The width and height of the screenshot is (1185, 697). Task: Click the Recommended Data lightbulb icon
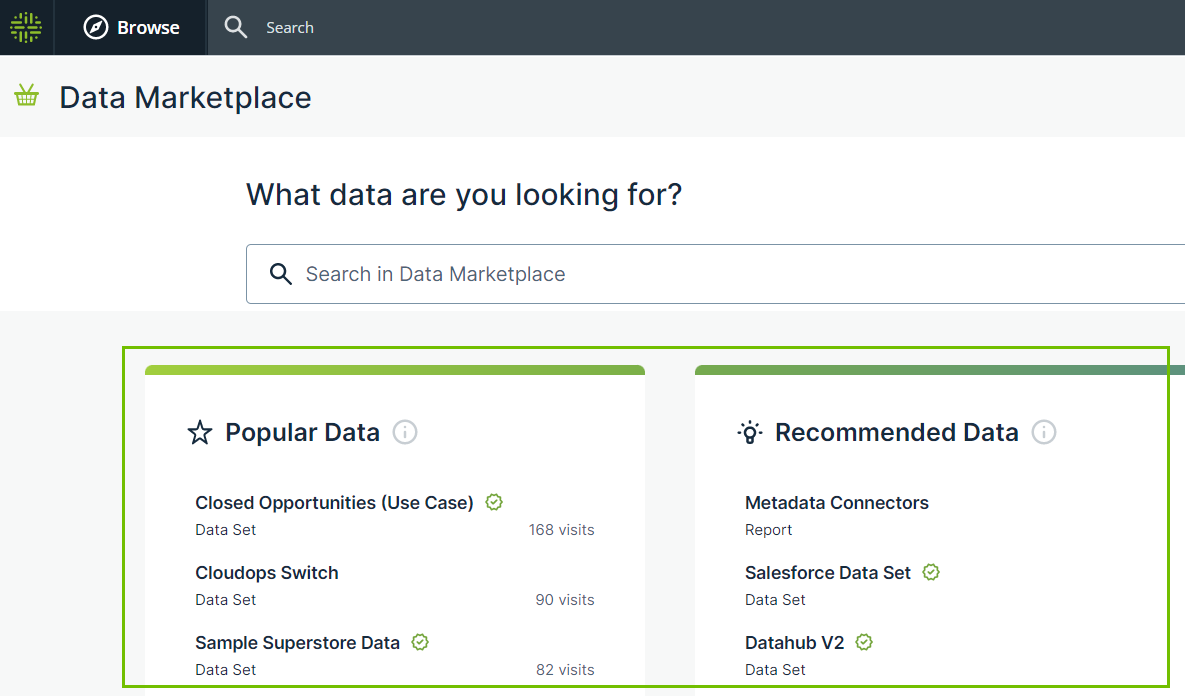tap(750, 432)
